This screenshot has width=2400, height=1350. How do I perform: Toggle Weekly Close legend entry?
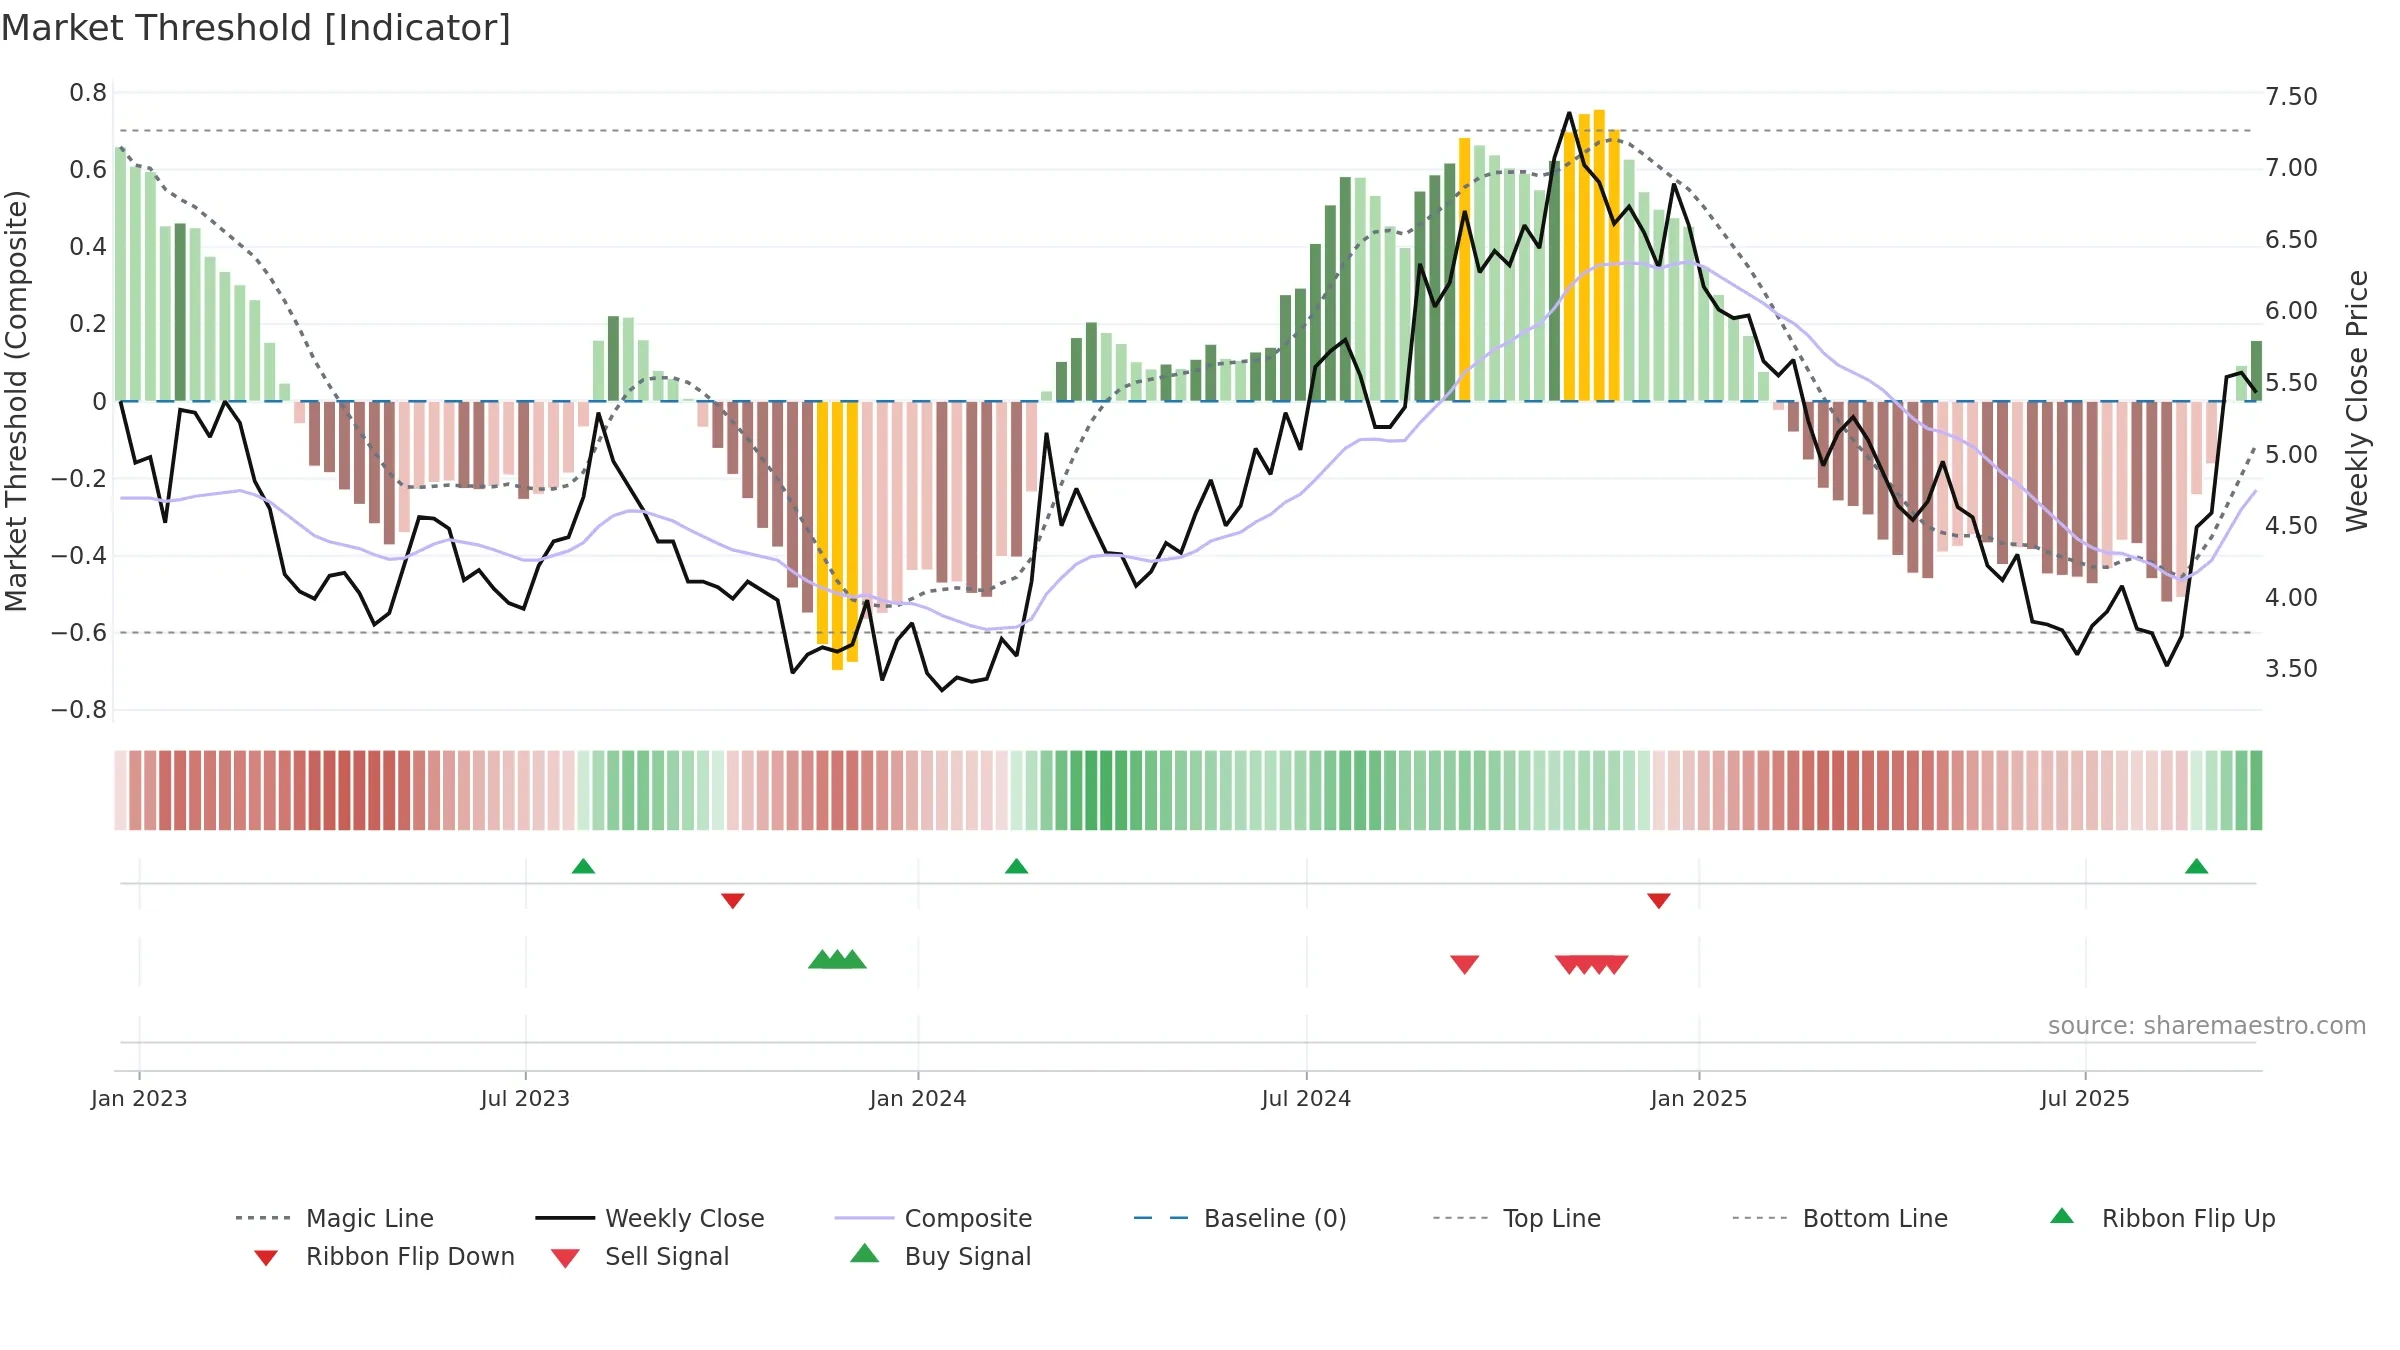[x=650, y=1218]
